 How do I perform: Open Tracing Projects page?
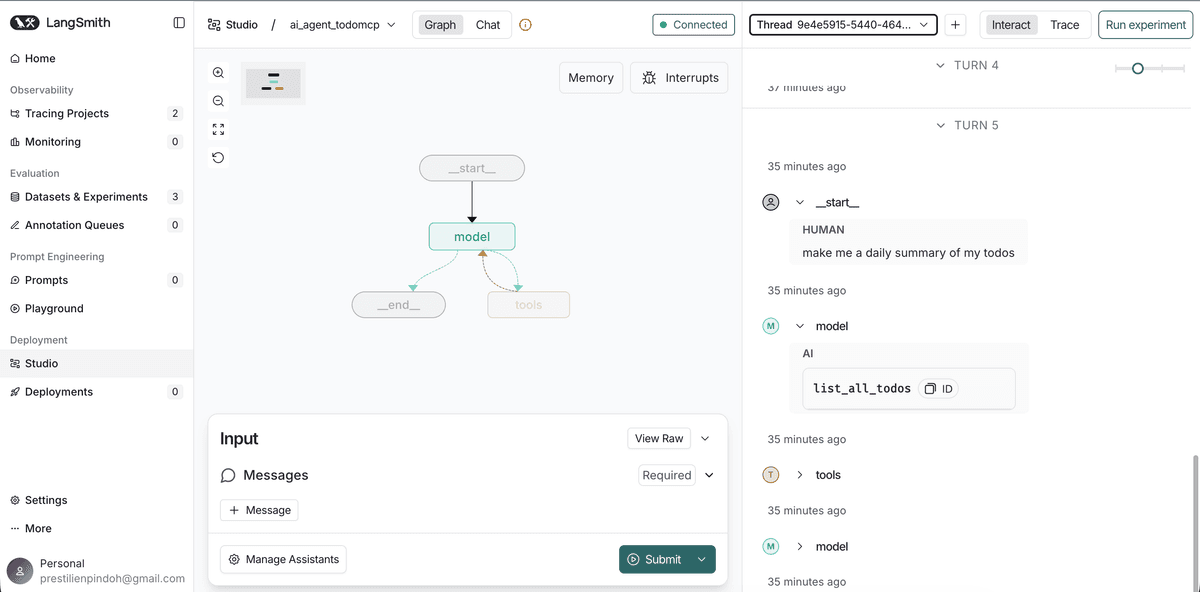(x=96, y=114)
